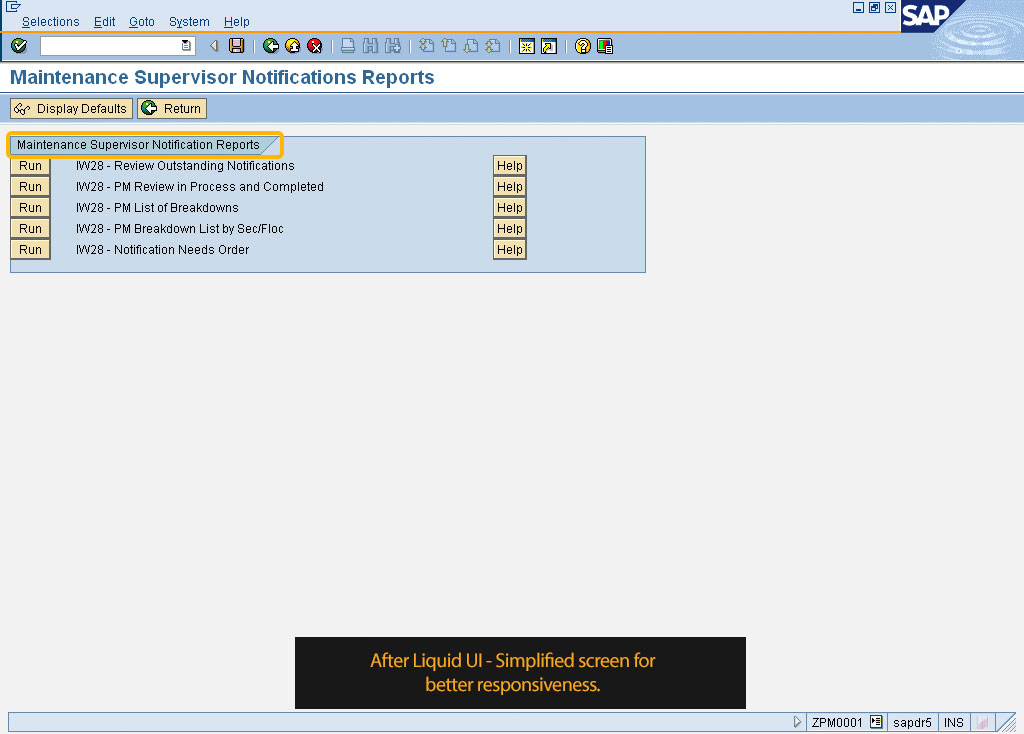
Task: Click the red Cancel icon
Action: coord(315,46)
